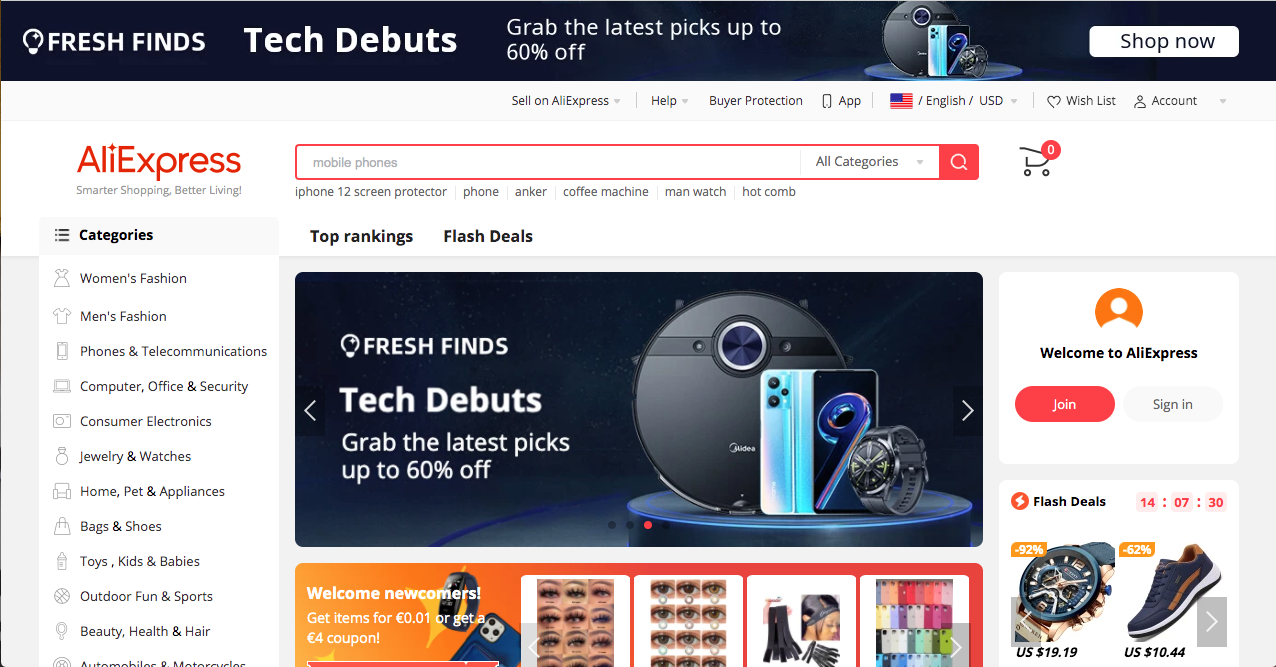
Task: Click the Jewelry & Watches ring icon
Action: (x=62, y=456)
